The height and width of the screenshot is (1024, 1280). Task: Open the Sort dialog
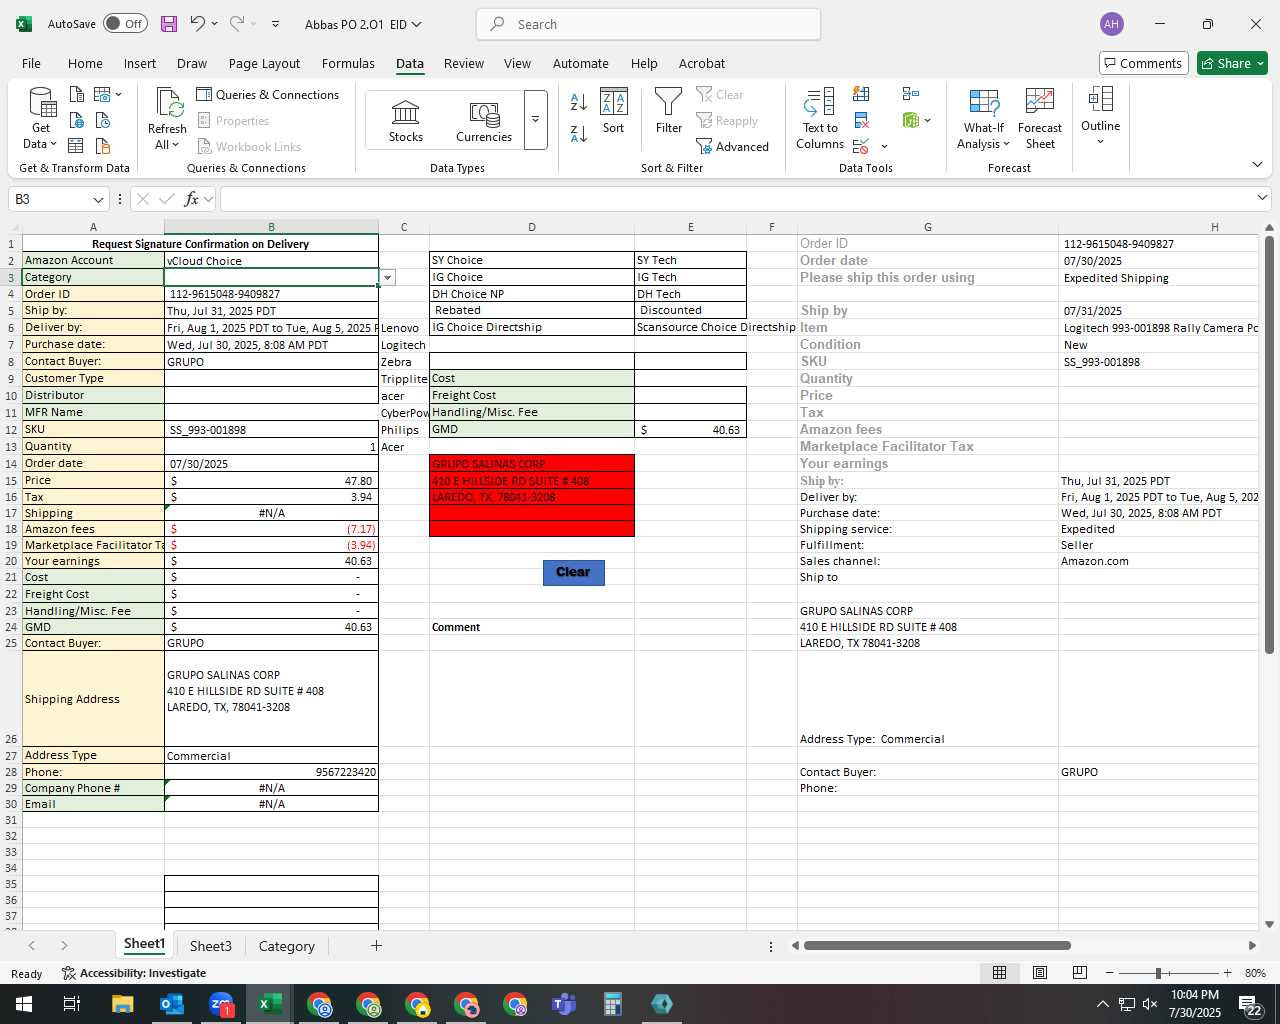pos(613,111)
